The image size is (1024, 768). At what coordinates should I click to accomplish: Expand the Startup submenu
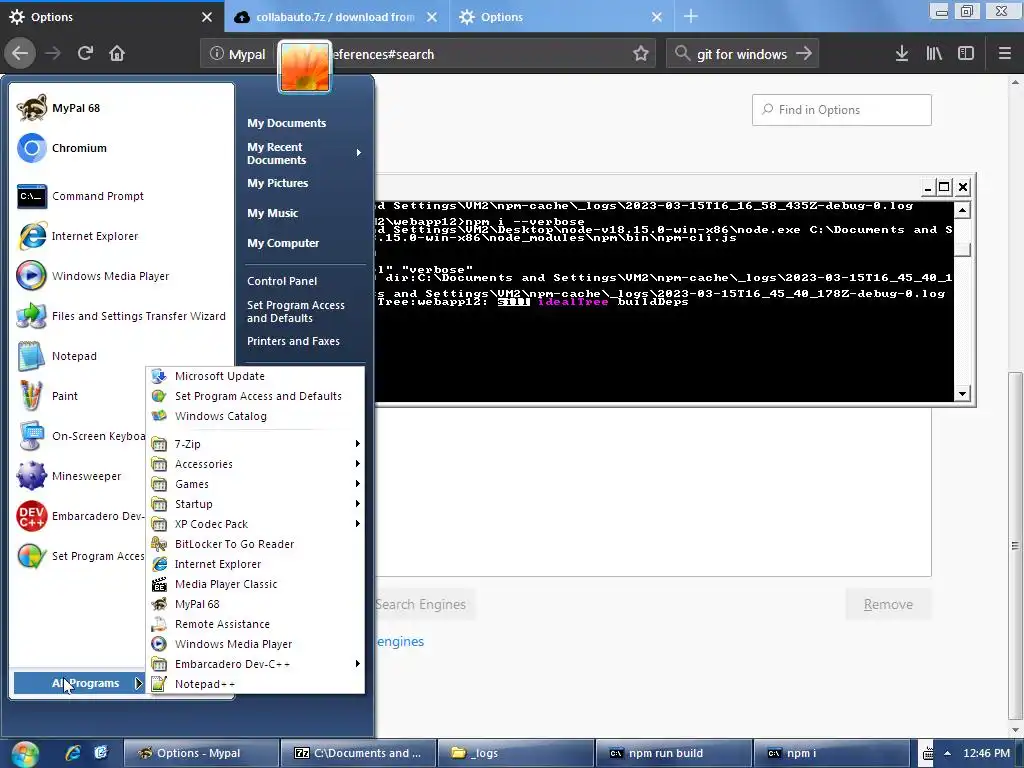(255, 504)
